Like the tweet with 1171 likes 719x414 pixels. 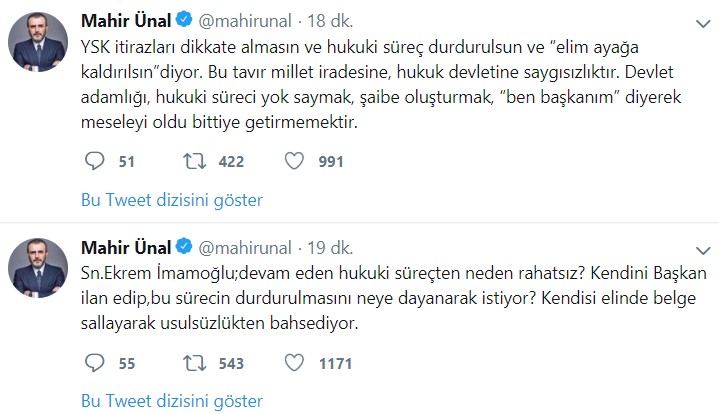[296, 362]
